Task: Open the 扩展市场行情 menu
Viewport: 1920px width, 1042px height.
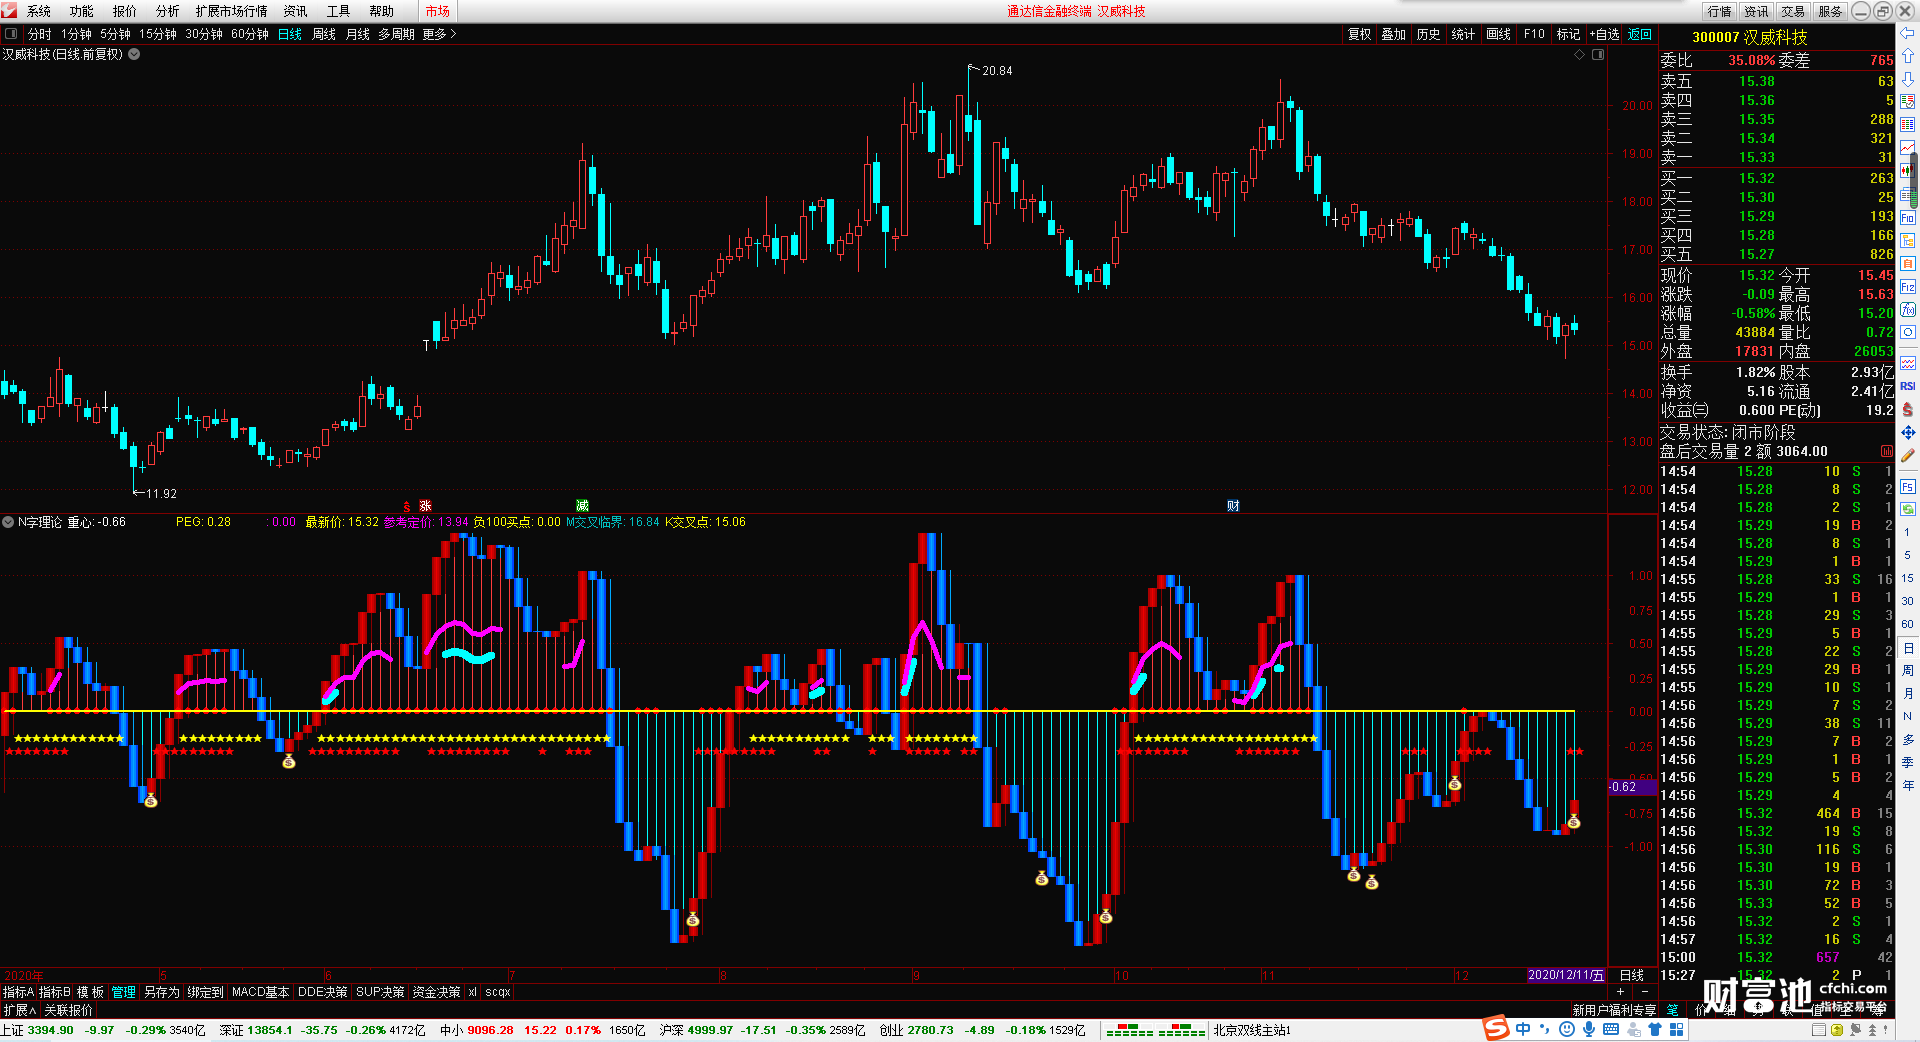Action: pyautogui.click(x=232, y=11)
